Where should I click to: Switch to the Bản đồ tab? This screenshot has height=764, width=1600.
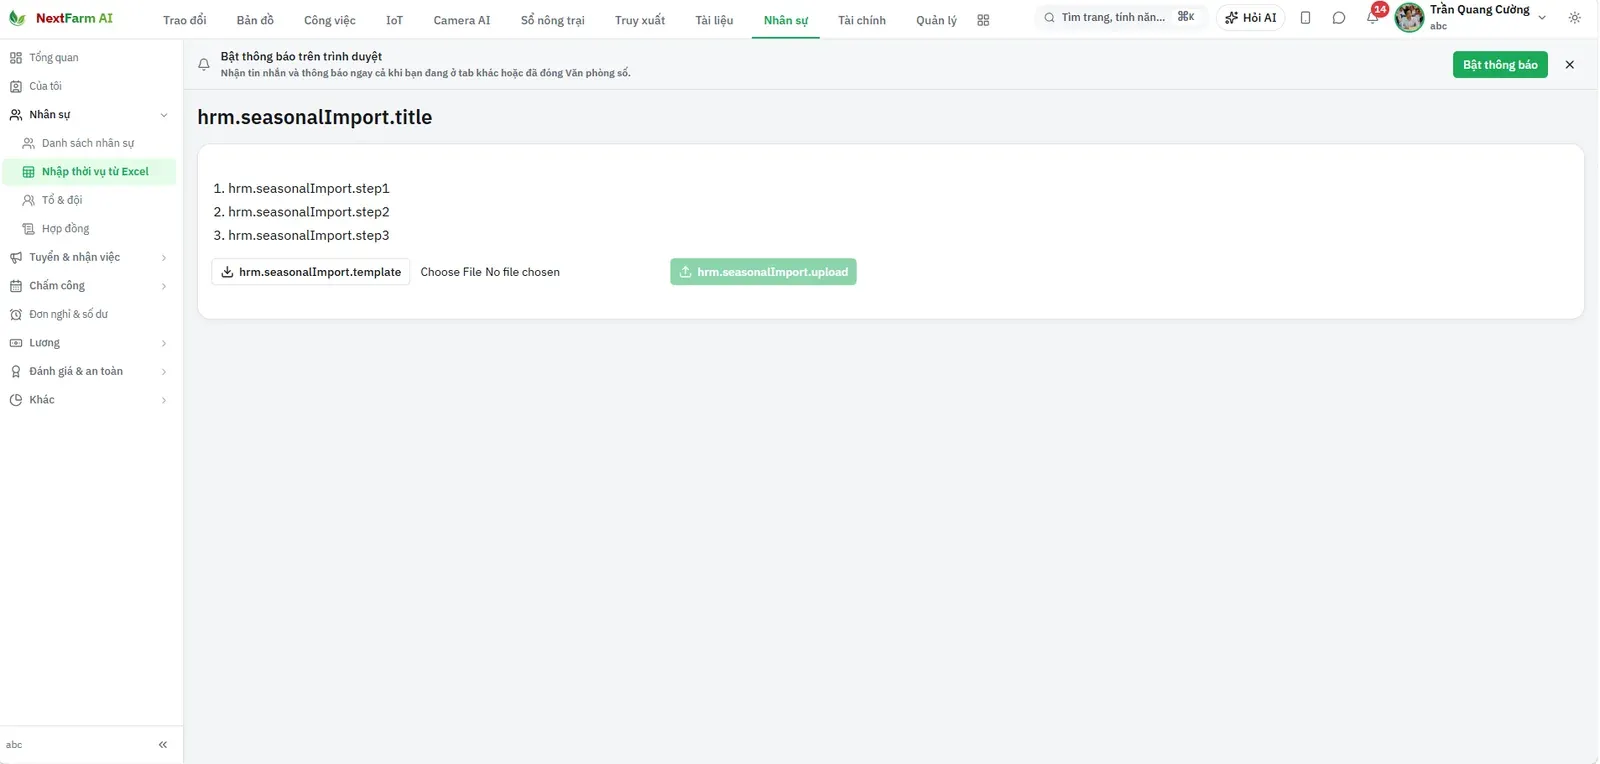(255, 20)
